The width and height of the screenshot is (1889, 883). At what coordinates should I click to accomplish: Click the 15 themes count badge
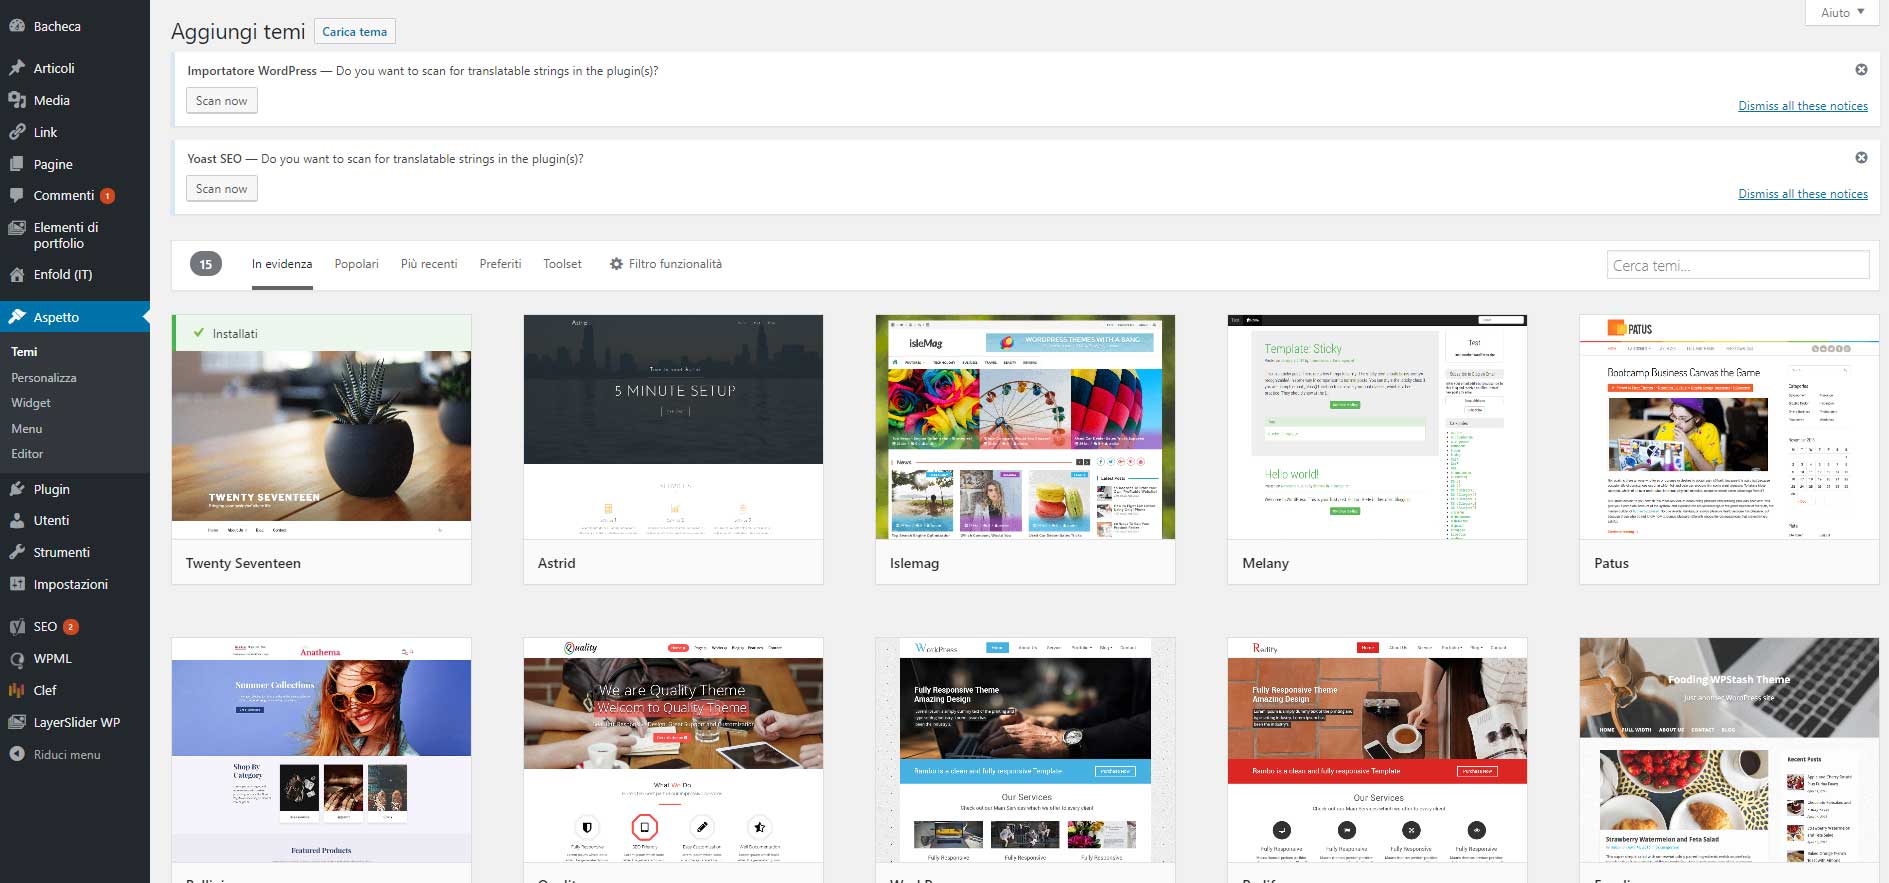pos(205,264)
